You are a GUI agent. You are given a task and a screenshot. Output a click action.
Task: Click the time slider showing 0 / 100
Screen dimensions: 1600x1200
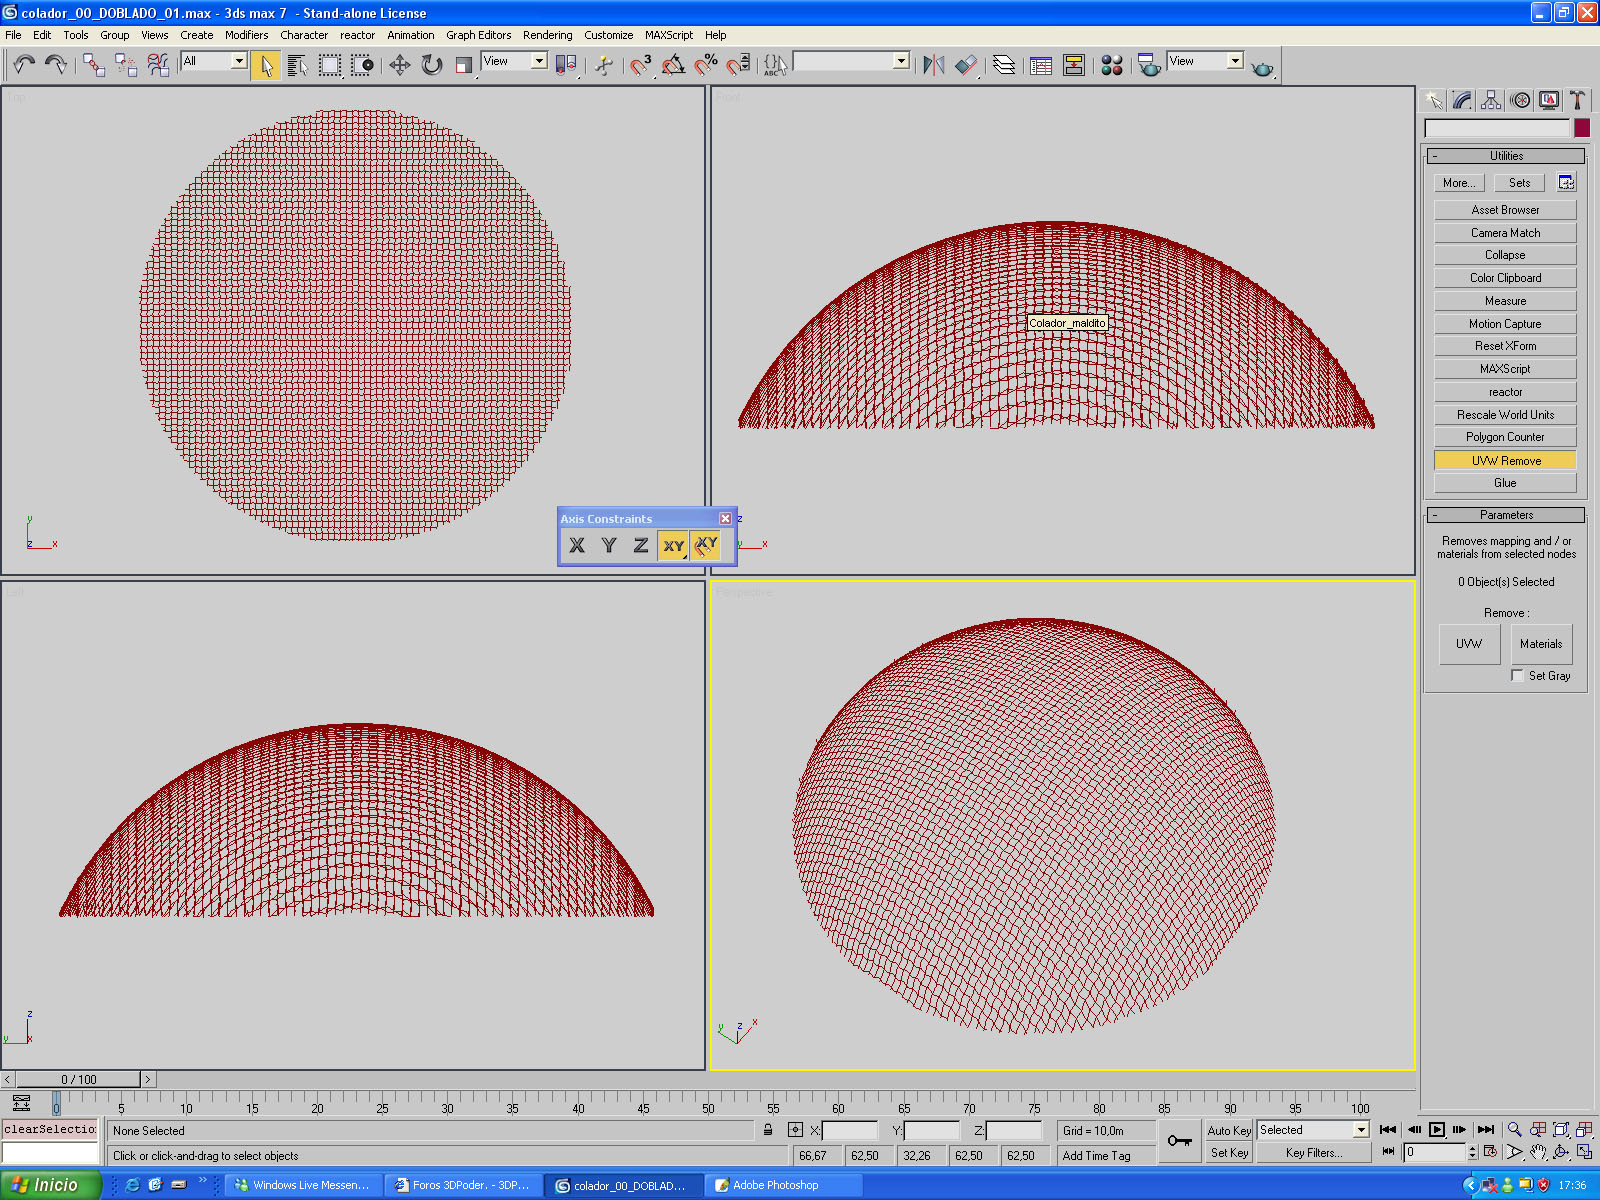point(78,1080)
